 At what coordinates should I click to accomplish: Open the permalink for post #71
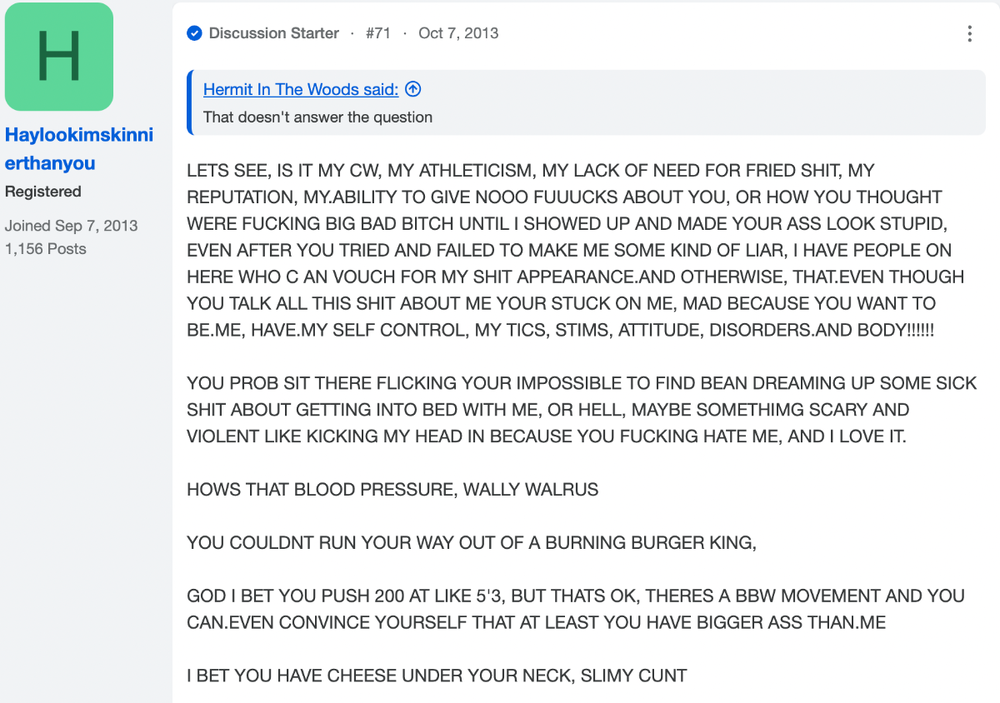378,33
